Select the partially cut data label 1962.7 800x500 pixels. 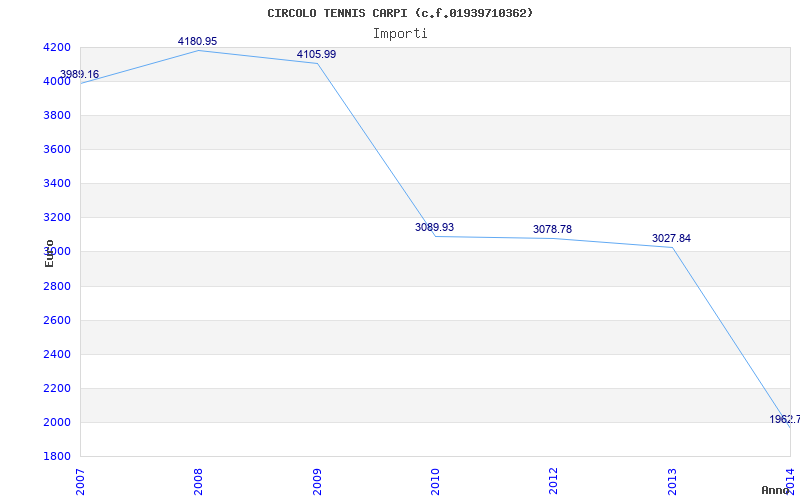[x=785, y=419]
